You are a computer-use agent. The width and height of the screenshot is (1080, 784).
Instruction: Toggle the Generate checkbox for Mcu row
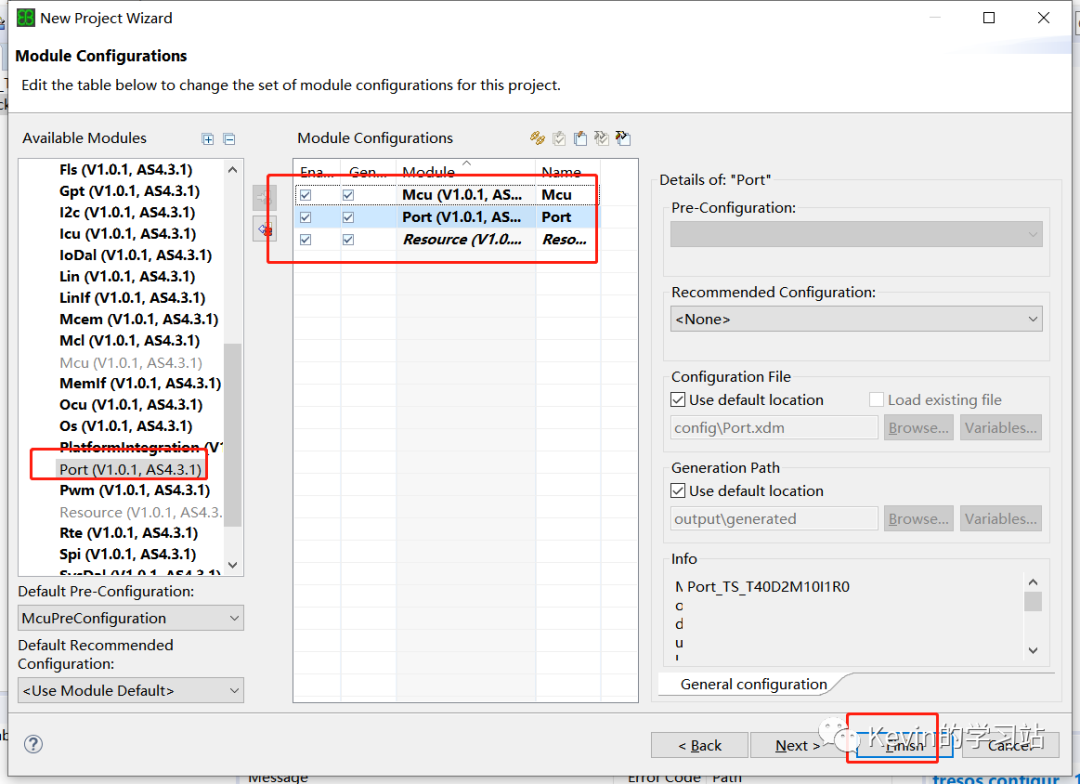(x=349, y=195)
